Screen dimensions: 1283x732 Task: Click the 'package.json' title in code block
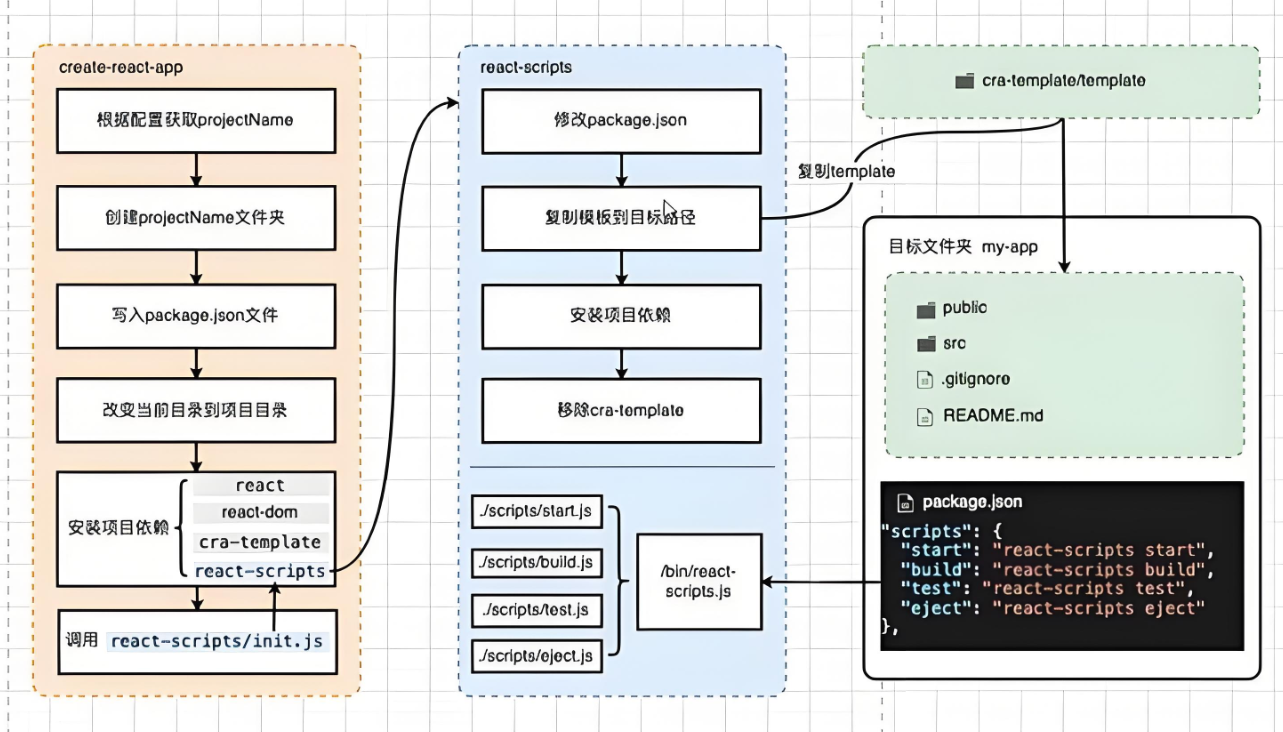pyautogui.click(x=972, y=501)
